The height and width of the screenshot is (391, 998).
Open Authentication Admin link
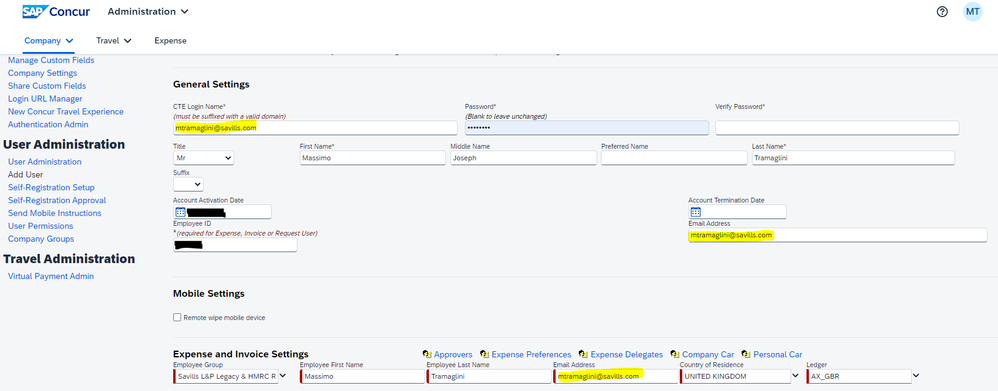[x=48, y=124]
